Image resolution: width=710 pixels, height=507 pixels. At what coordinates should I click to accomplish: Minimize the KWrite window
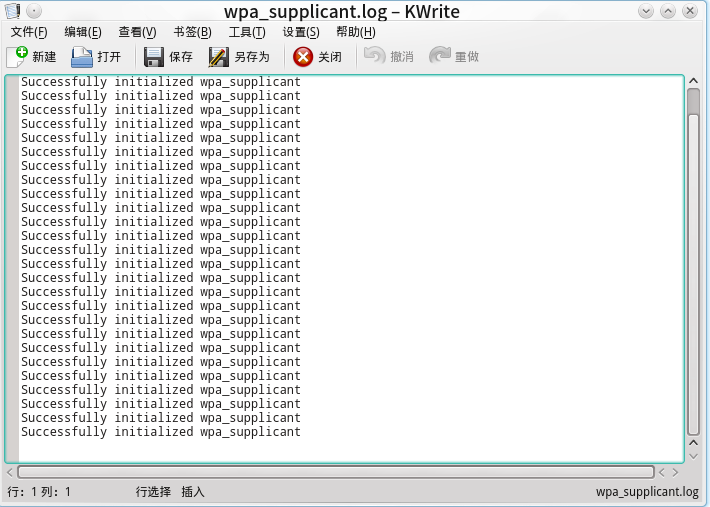(646, 11)
